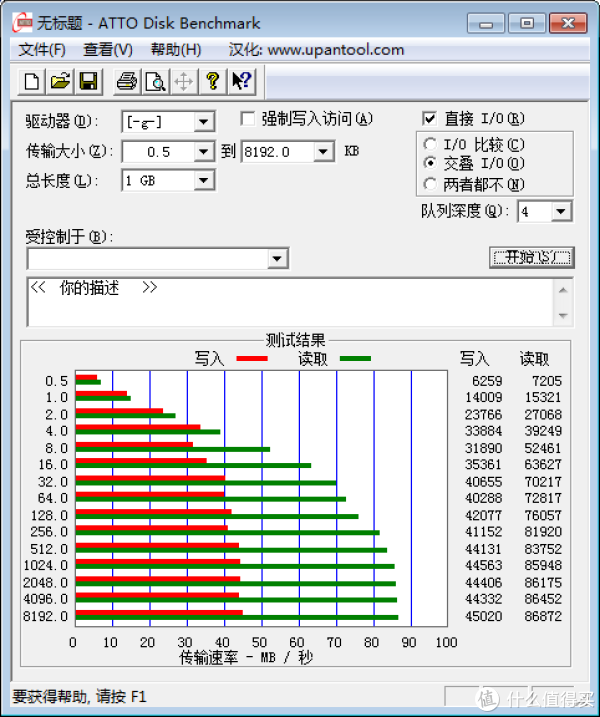This screenshot has height=717, width=600.
Task: Open the 文件(F) menu
Action: (42, 49)
